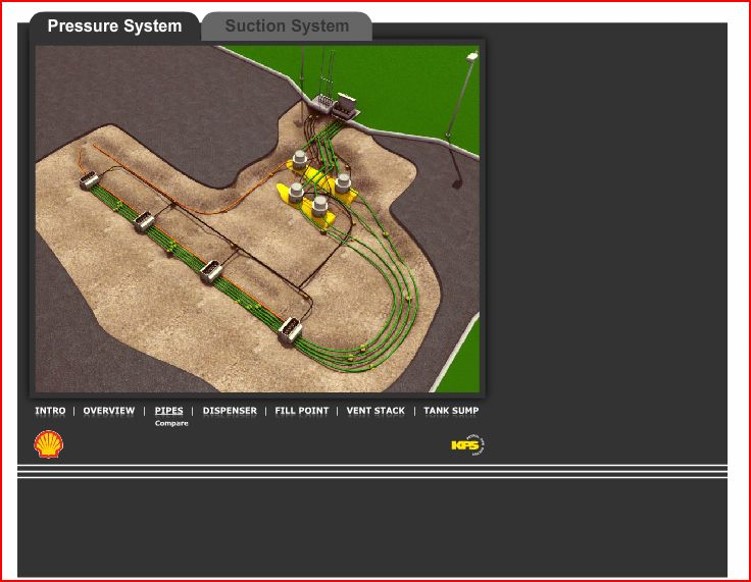751x582 pixels.
Task: Switch to the Suction System tab
Action: 287,26
